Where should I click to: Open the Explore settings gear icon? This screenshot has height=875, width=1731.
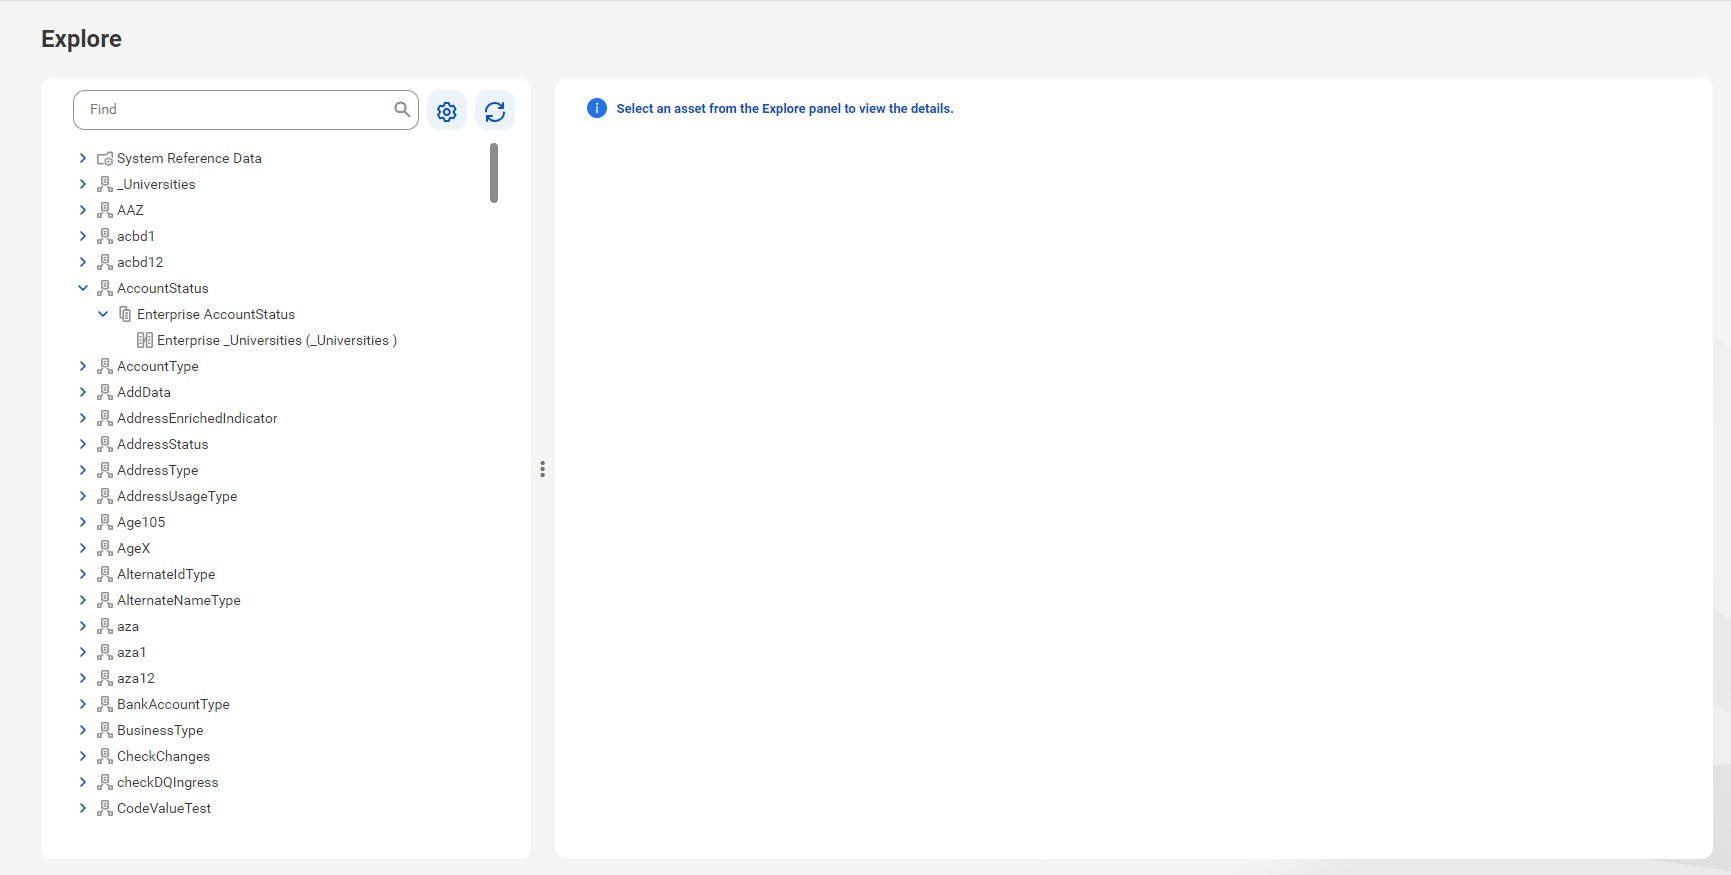point(447,111)
